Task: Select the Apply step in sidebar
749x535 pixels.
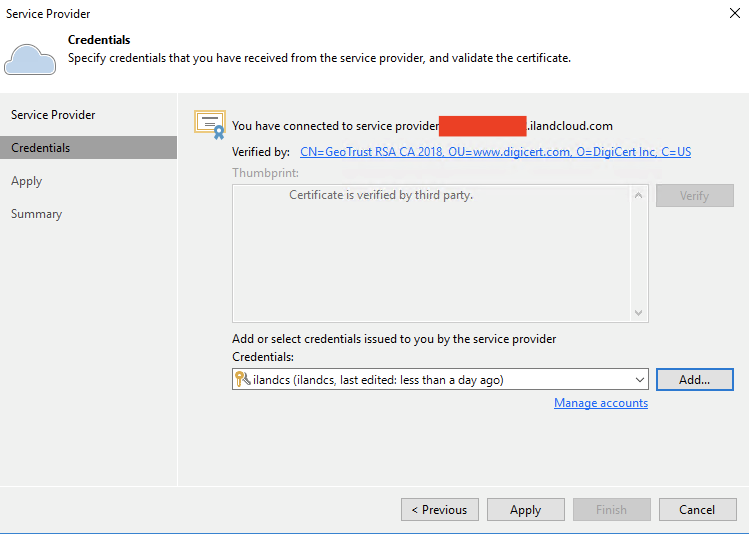Action: tap(27, 181)
